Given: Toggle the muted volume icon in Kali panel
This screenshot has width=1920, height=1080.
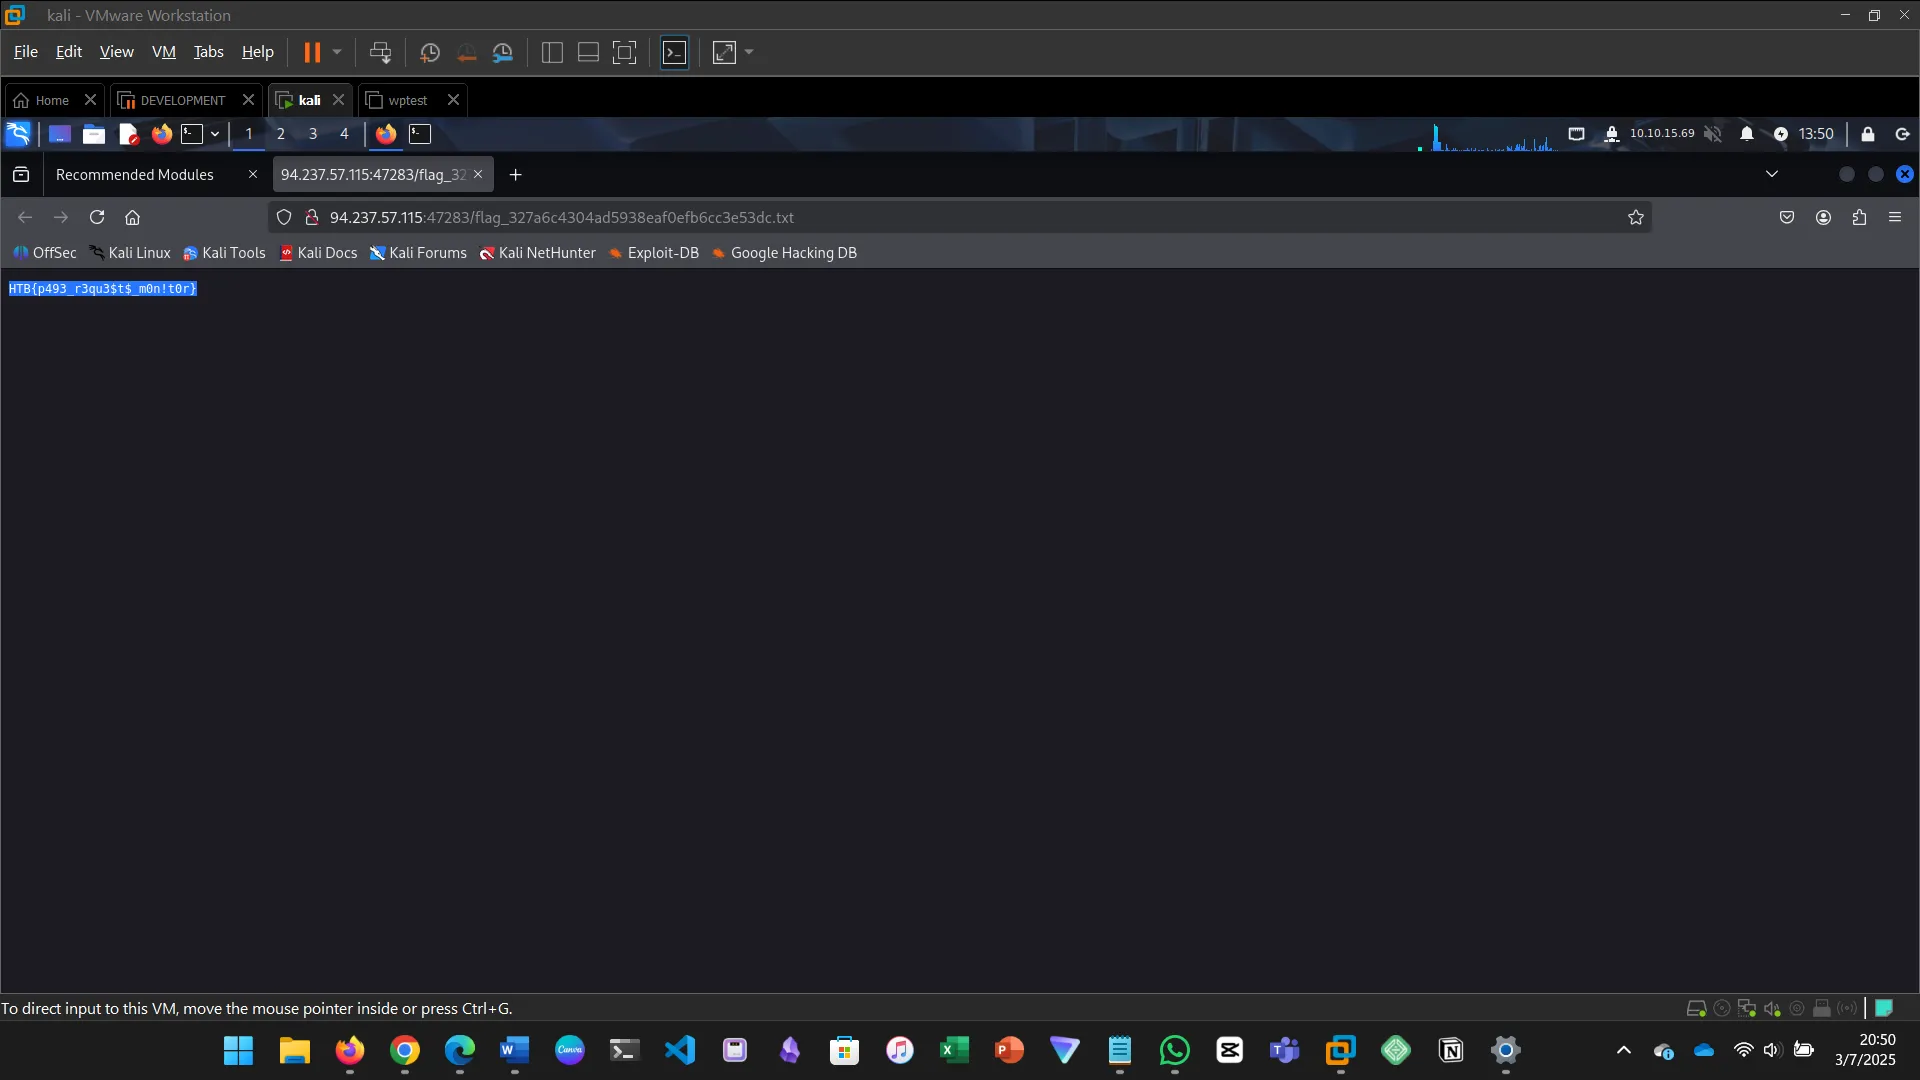Looking at the screenshot, I should tap(1713, 134).
